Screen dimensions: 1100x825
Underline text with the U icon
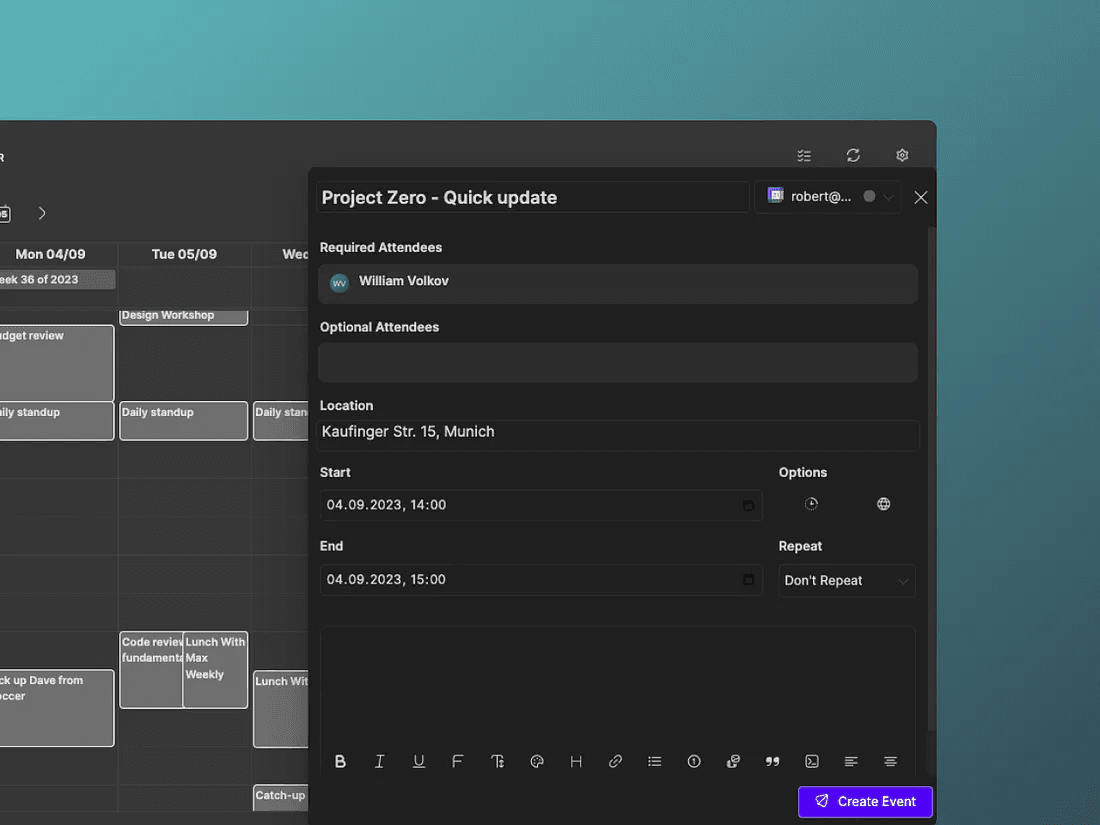click(x=419, y=761)
